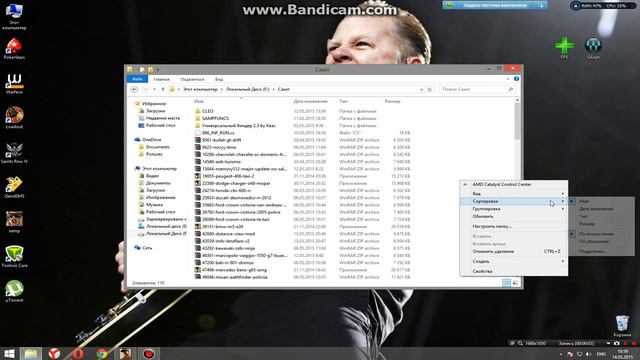Click the Windows Start button
640x360 pixels.
[9, 353]
